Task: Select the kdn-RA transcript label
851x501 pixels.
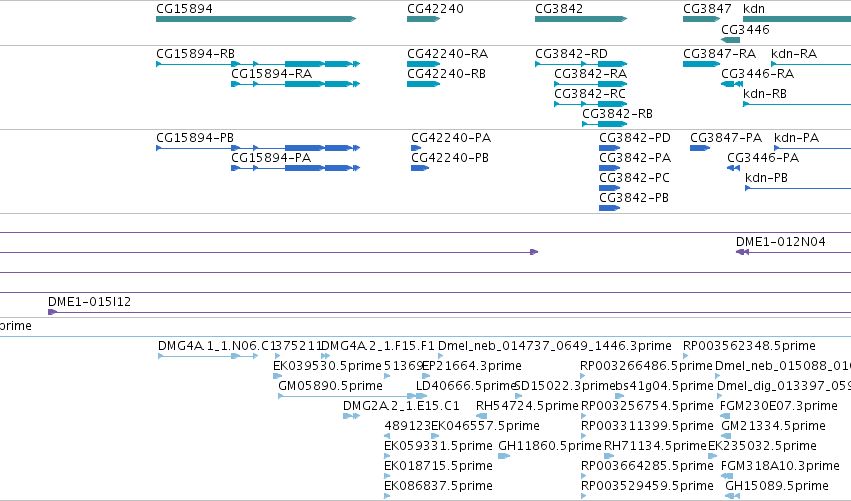Action: pos(794,54)
